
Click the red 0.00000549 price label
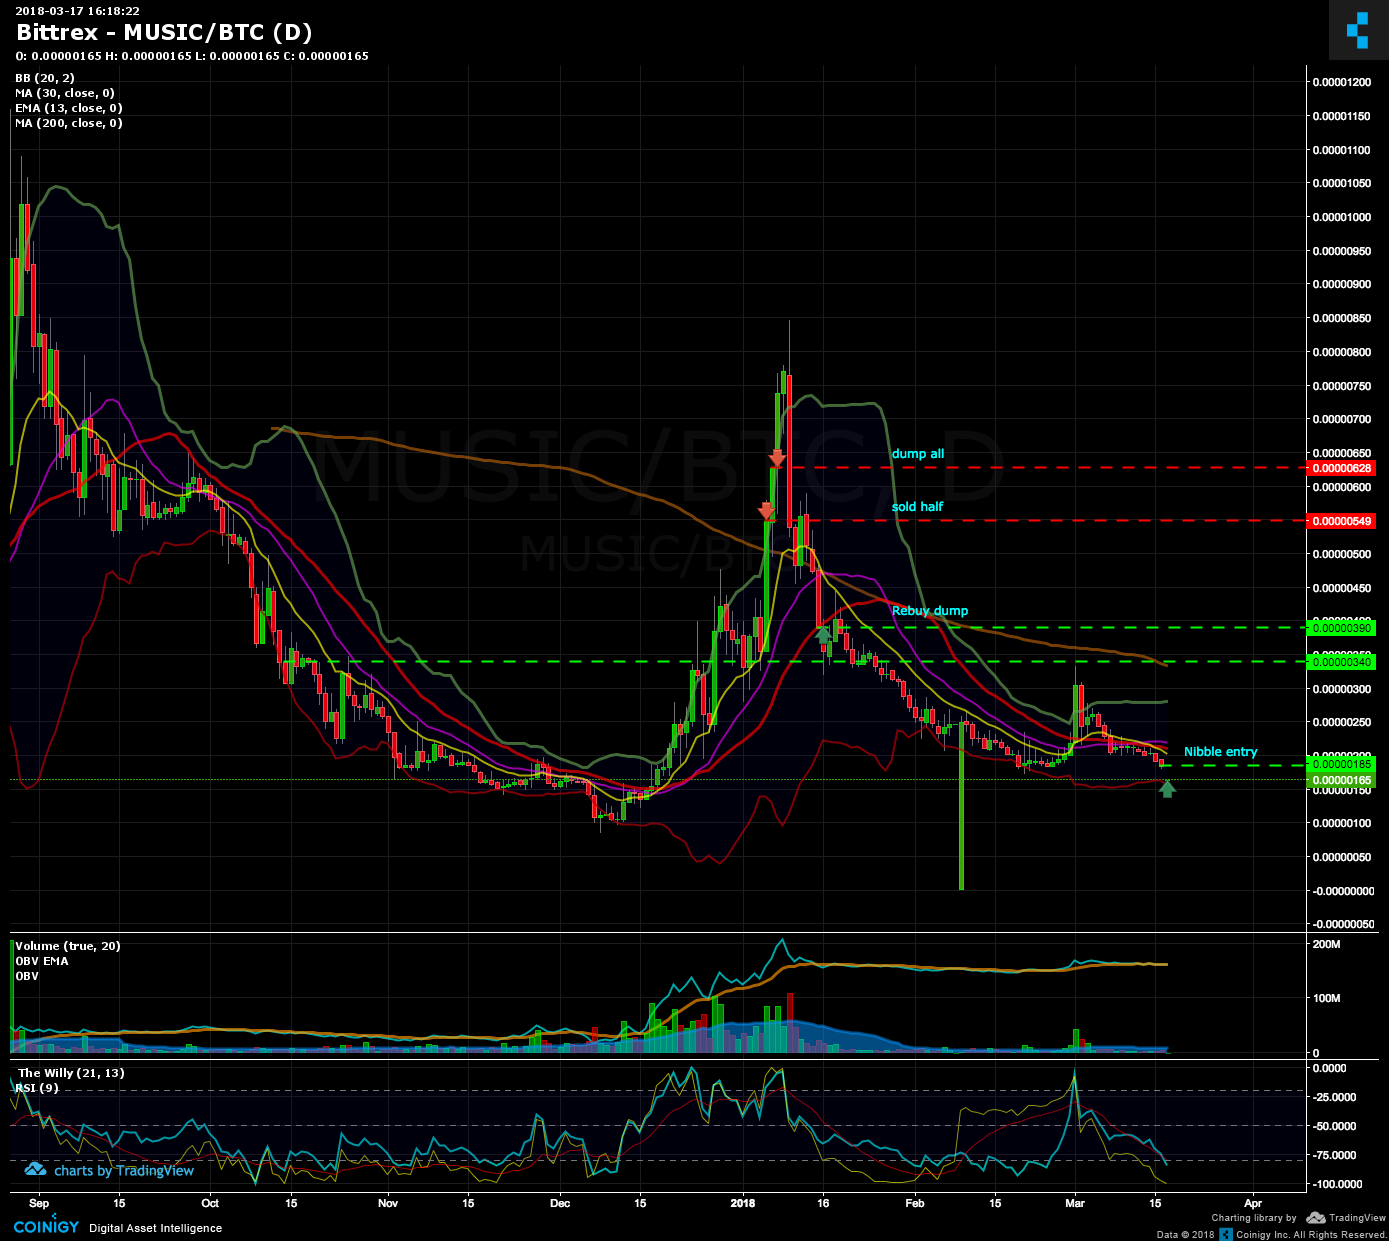1342,521
